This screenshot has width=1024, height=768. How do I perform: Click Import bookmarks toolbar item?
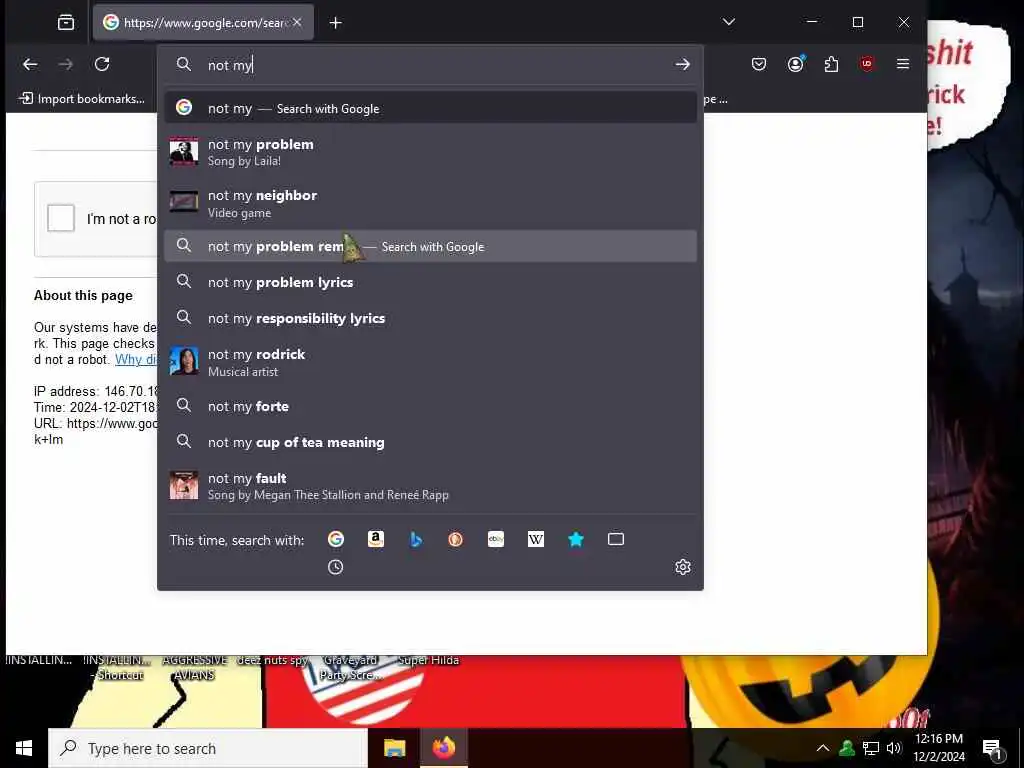tap(82, 99)
